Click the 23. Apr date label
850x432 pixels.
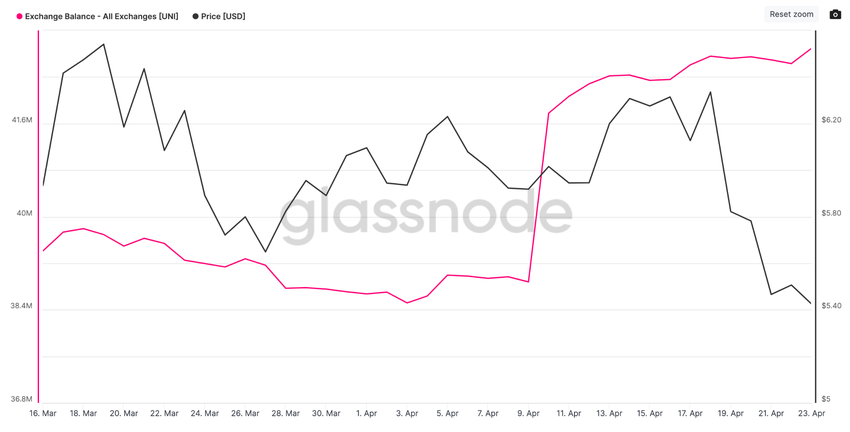tap(810, 413)
